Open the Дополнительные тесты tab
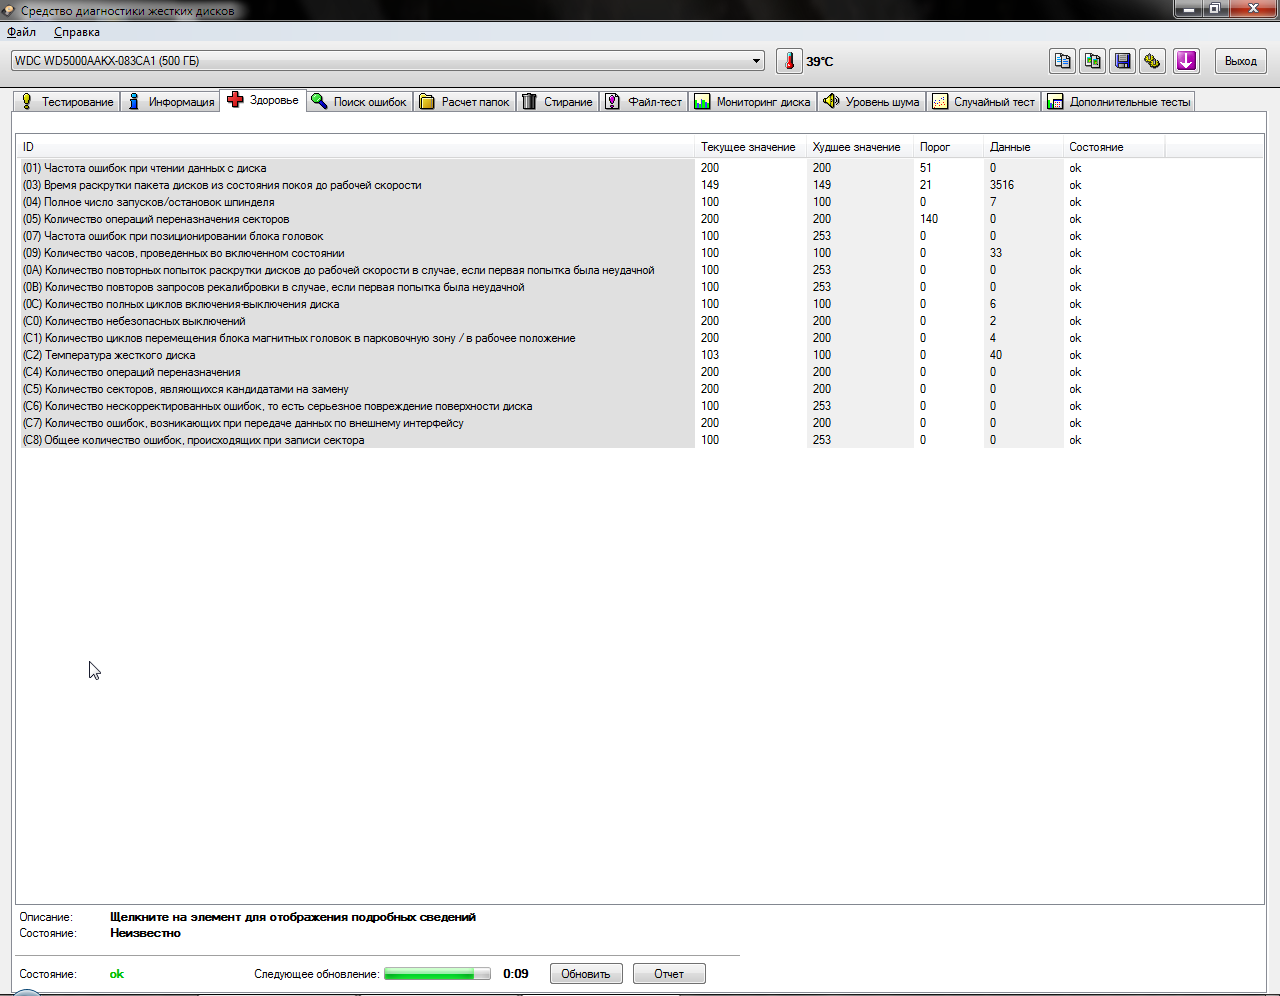This screenshot has height=996, width=1280. coord(1119,102)
